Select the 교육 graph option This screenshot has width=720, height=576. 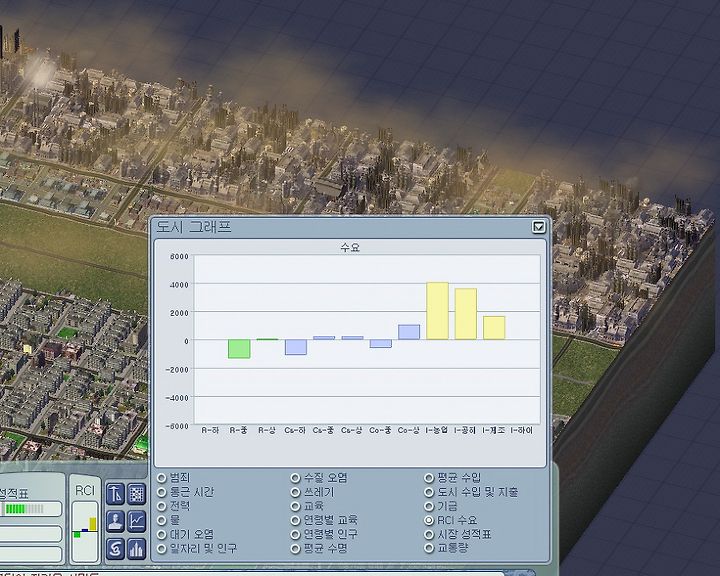tap(295, 506)
